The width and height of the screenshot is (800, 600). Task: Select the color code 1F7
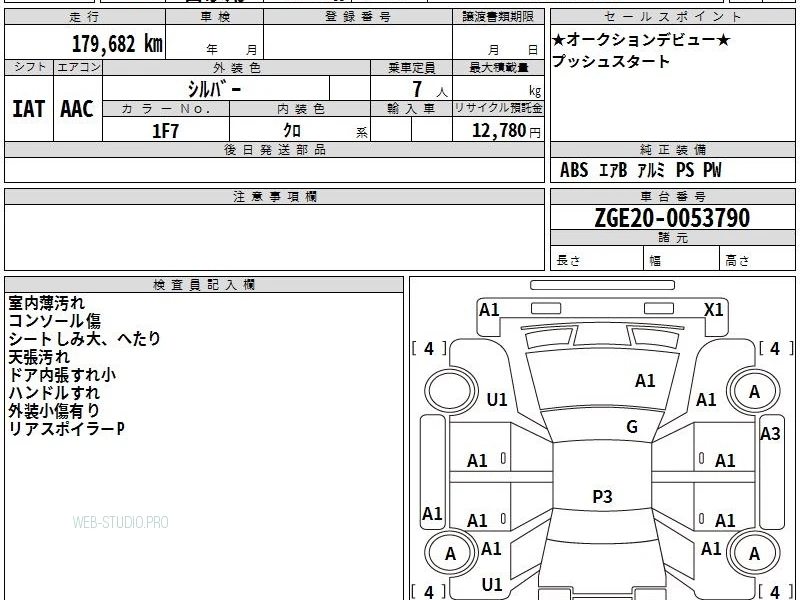(x=166, y=131)
